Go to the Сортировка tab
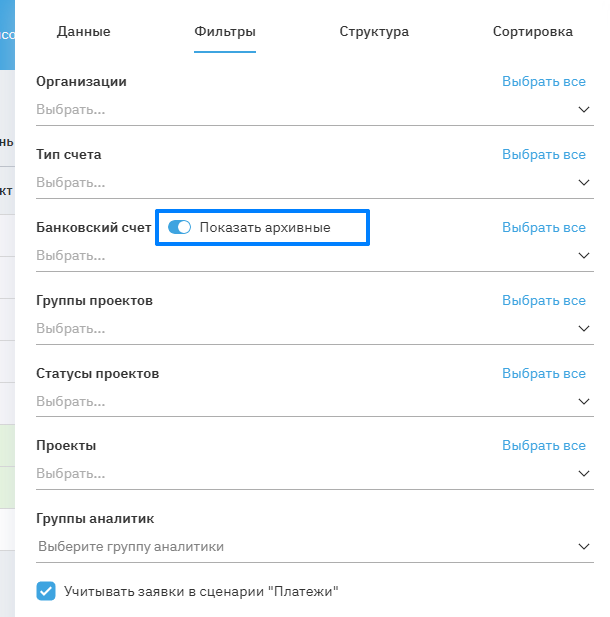 (533, 32)
